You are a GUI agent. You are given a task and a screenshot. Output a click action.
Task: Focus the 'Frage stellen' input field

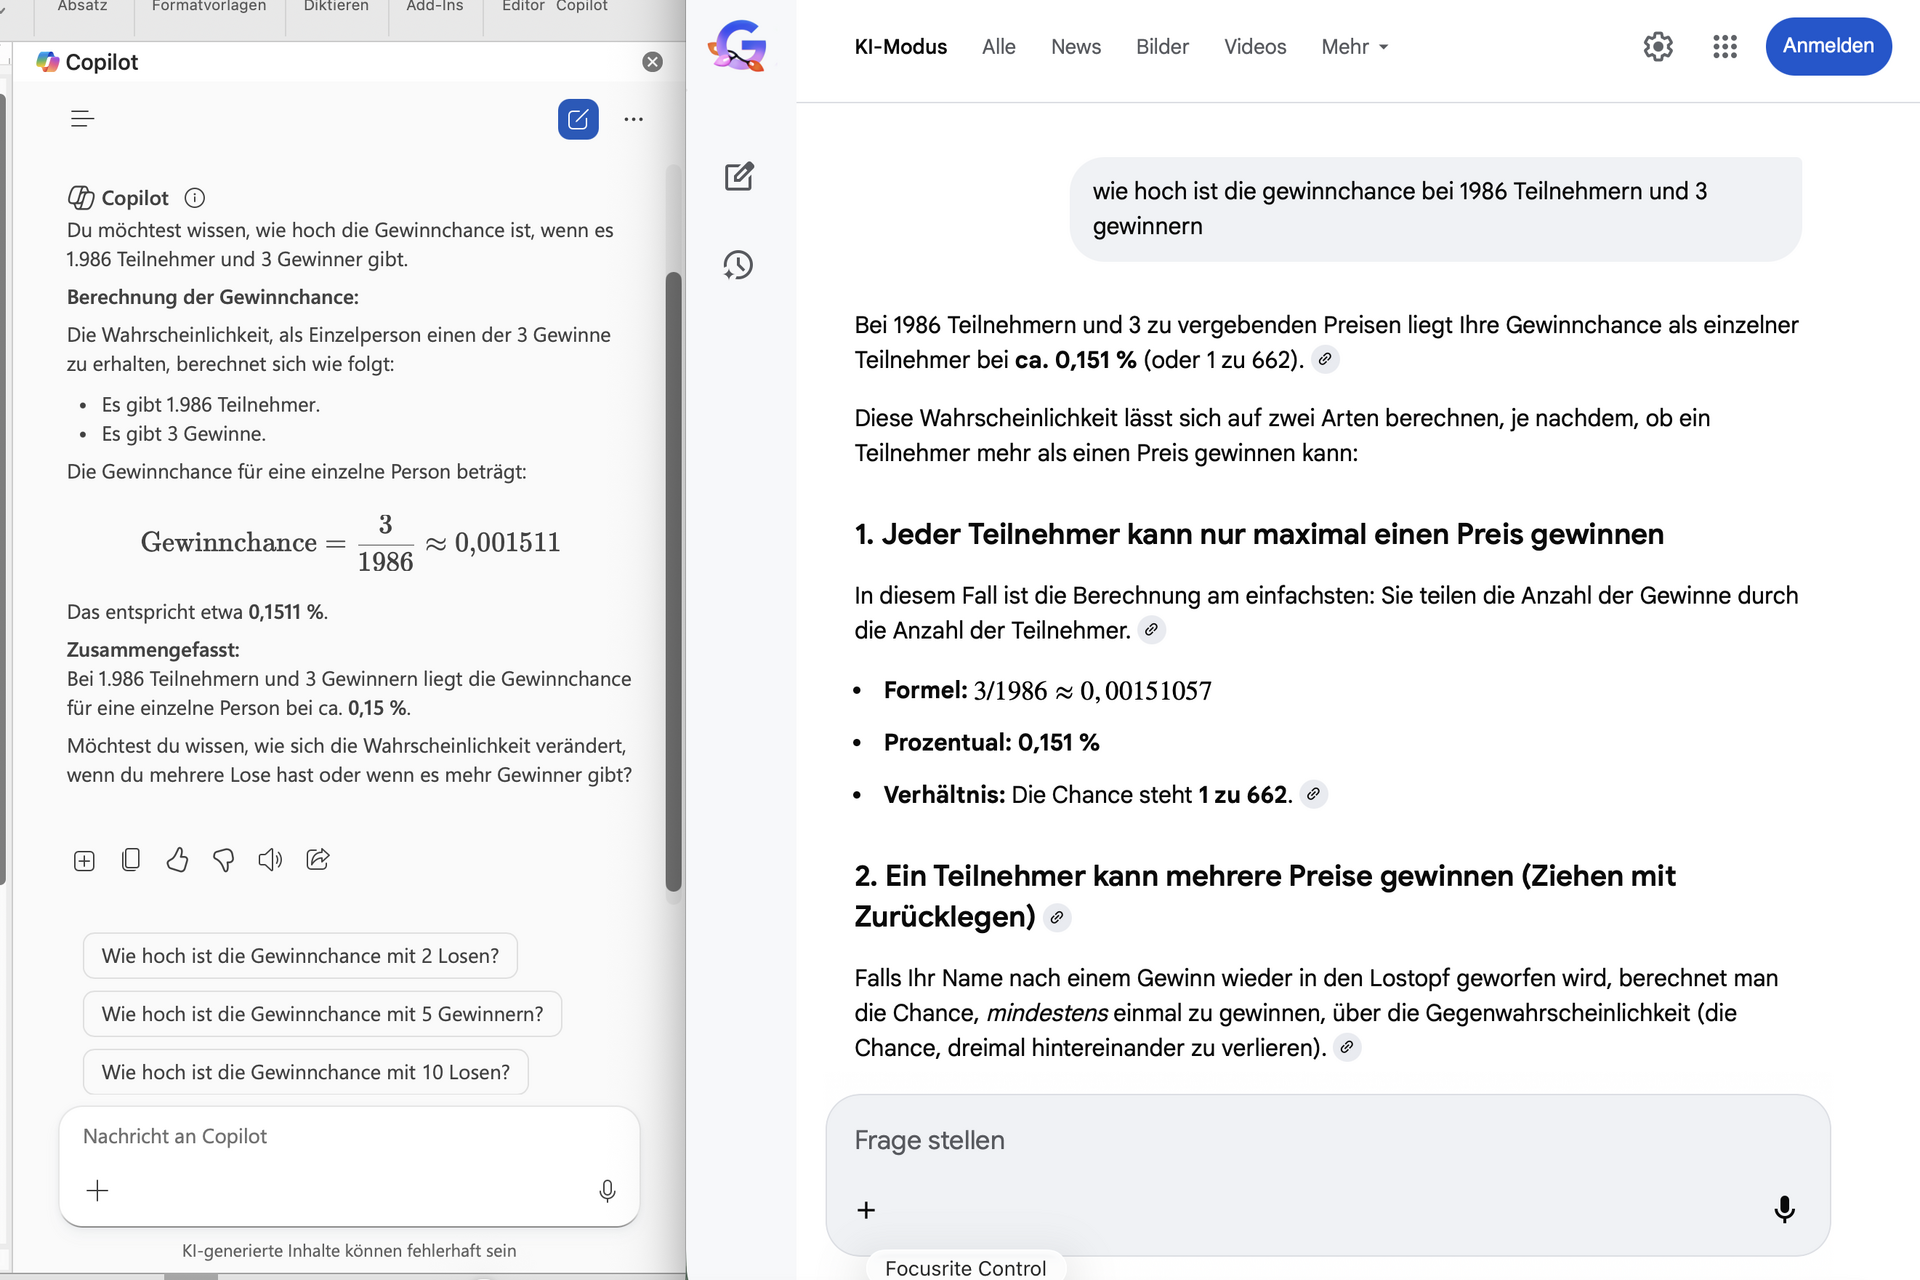coord(1326,1140)
